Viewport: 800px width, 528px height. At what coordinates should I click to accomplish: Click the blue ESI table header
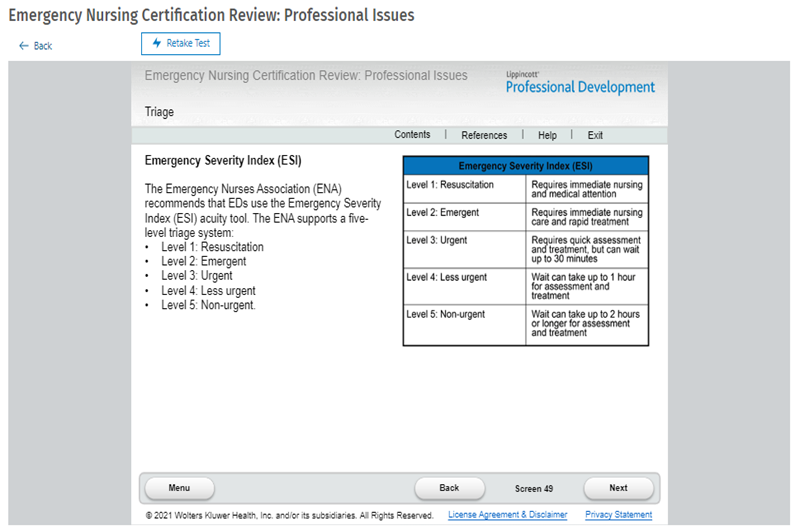526,166
